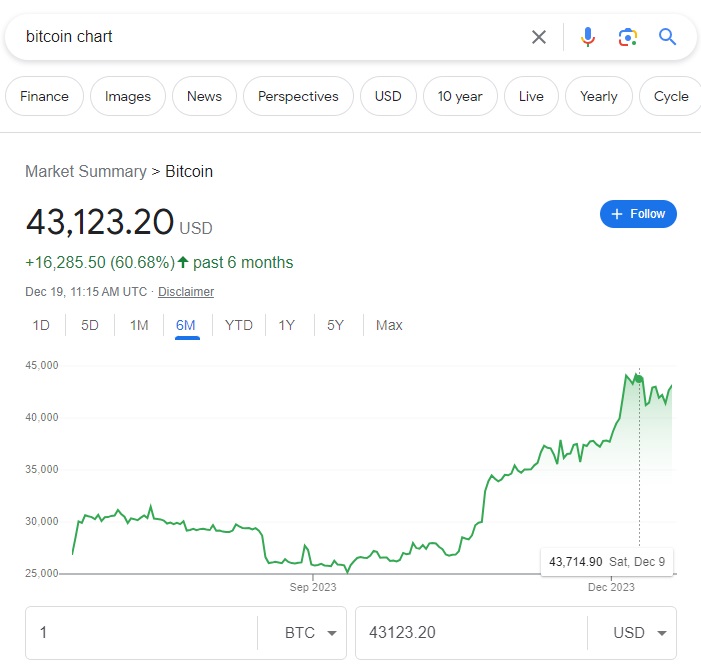Clear the search box with X icon

click(x=539, y=37)
